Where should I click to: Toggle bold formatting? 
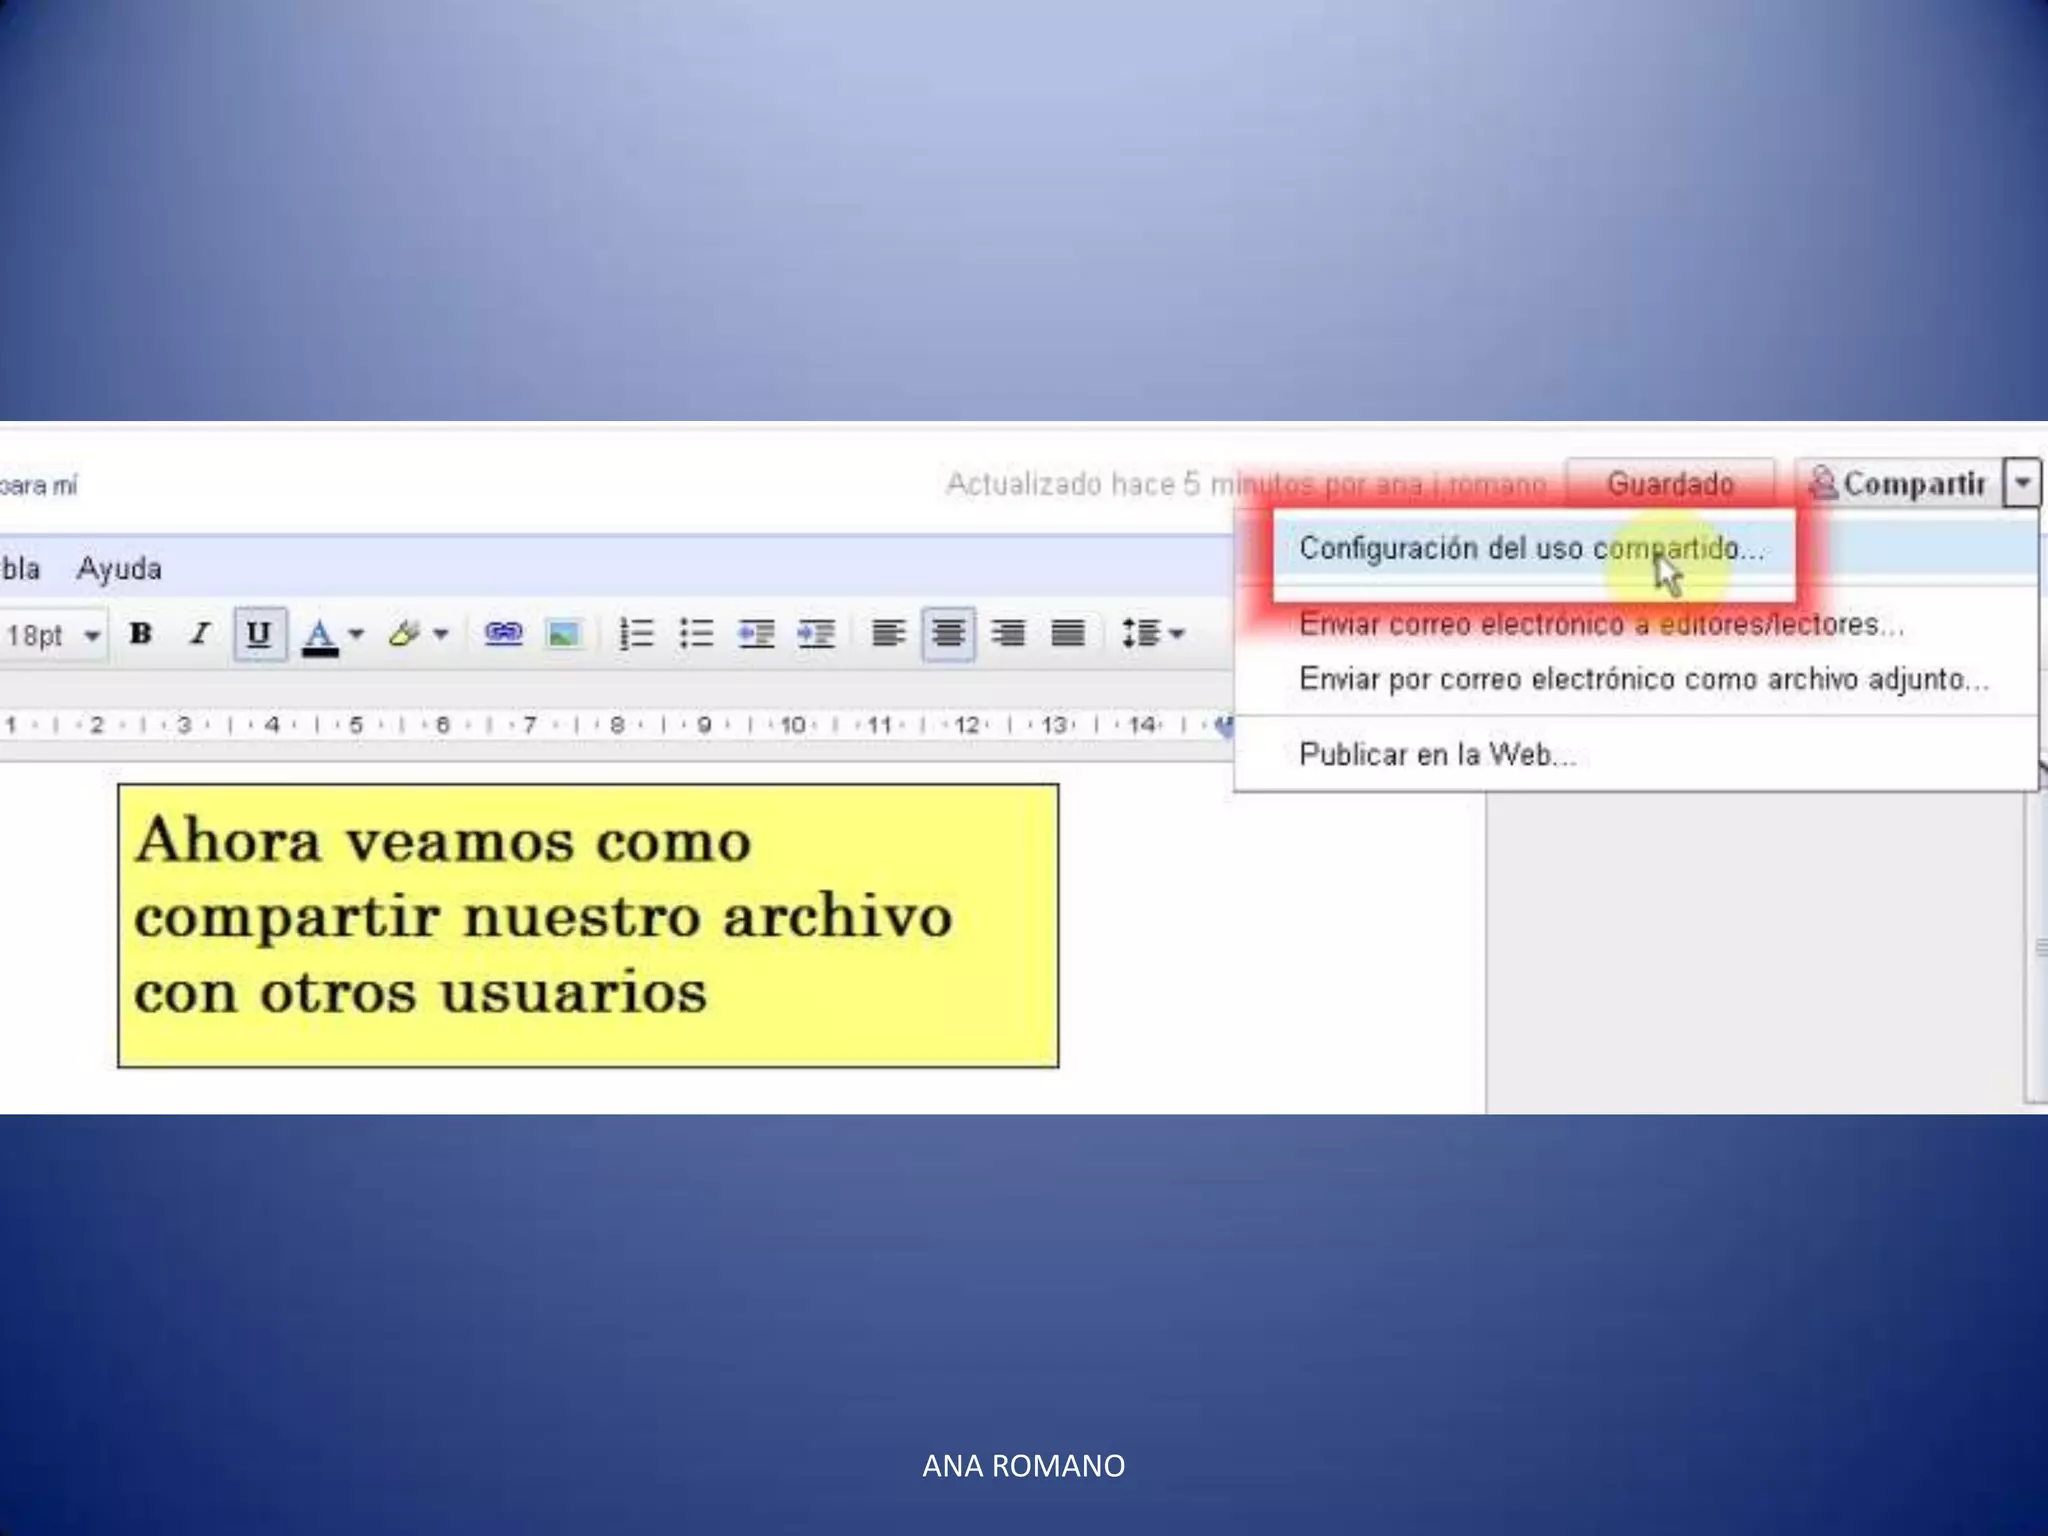[141, 634]
